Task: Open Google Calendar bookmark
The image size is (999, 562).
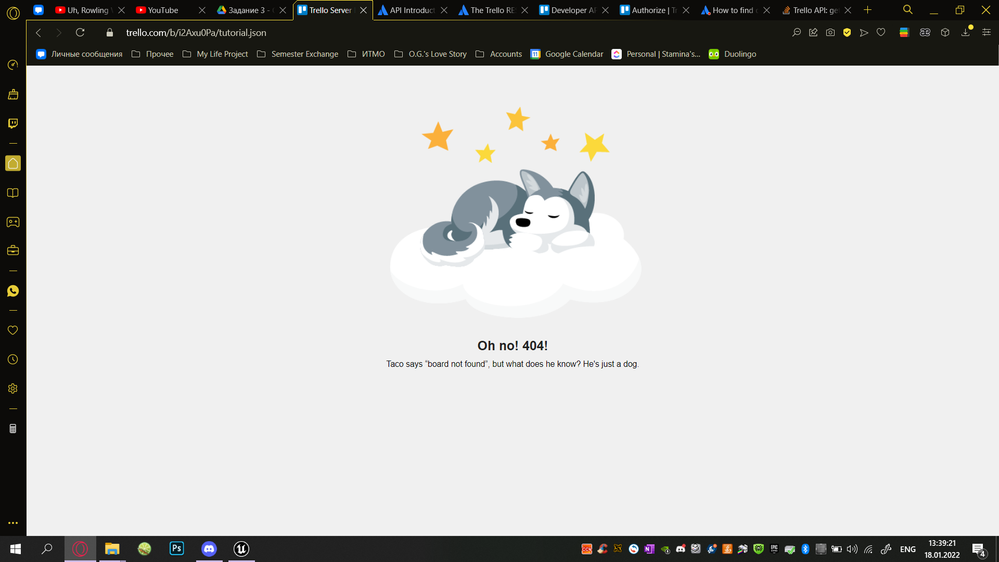Action: pyautogui.click(x=566, y=54)
